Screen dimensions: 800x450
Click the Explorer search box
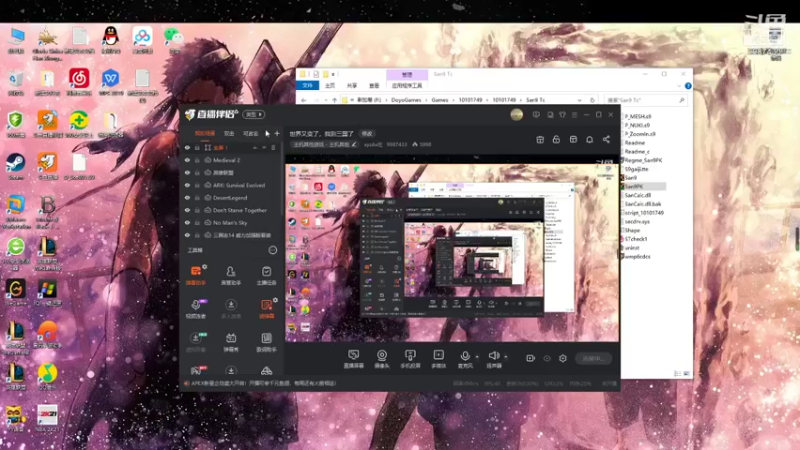pyautogui.click(x=645, y=100)
